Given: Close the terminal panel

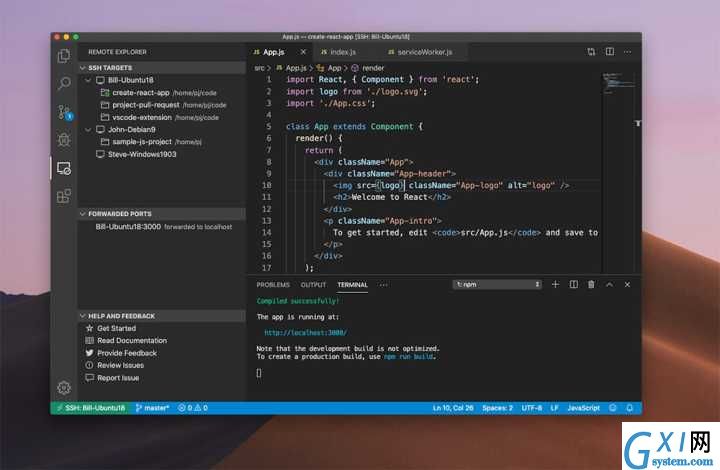Looking at the screenshot, I should click(627, 285).
